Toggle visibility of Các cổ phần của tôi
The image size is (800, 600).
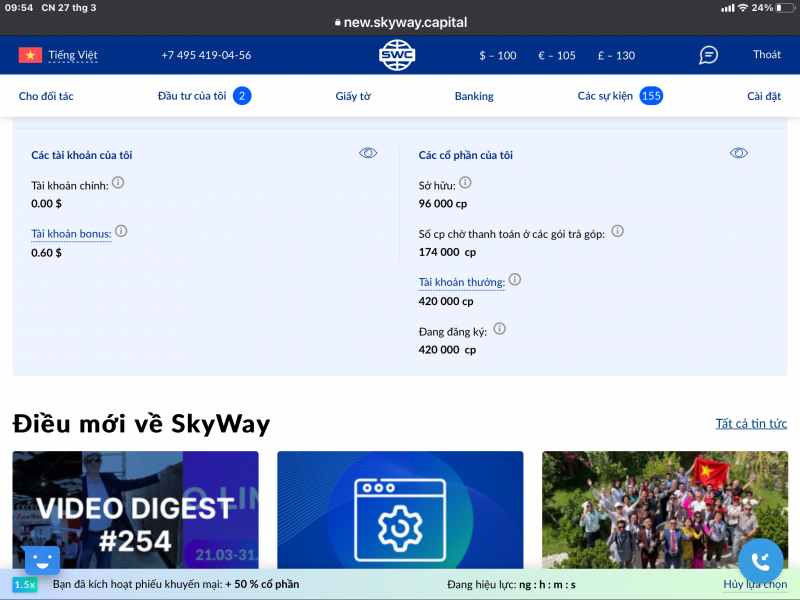click(x=738, y=153)
